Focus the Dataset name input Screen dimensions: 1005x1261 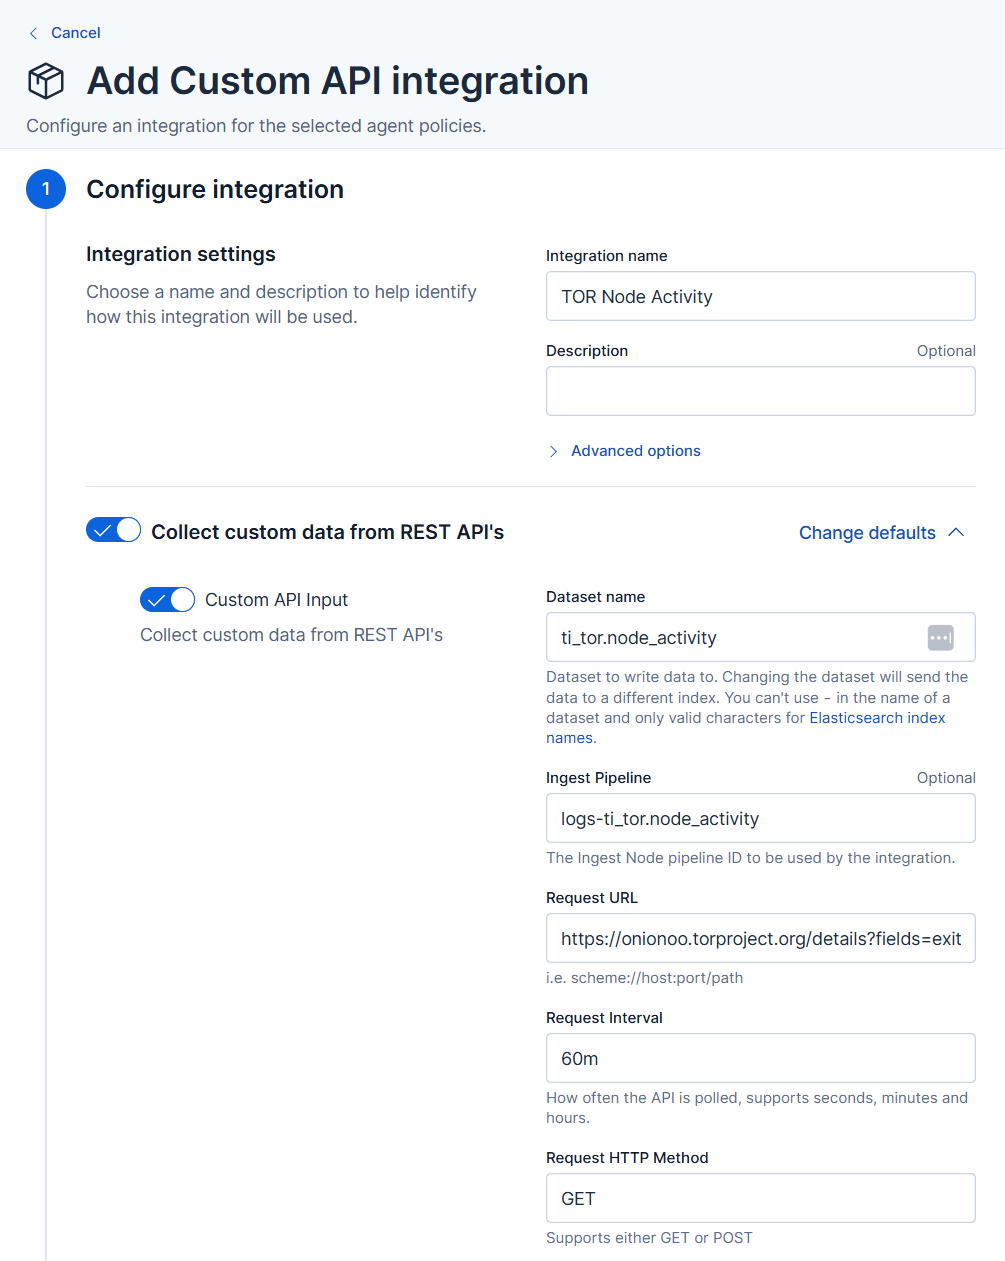(735, 637)
